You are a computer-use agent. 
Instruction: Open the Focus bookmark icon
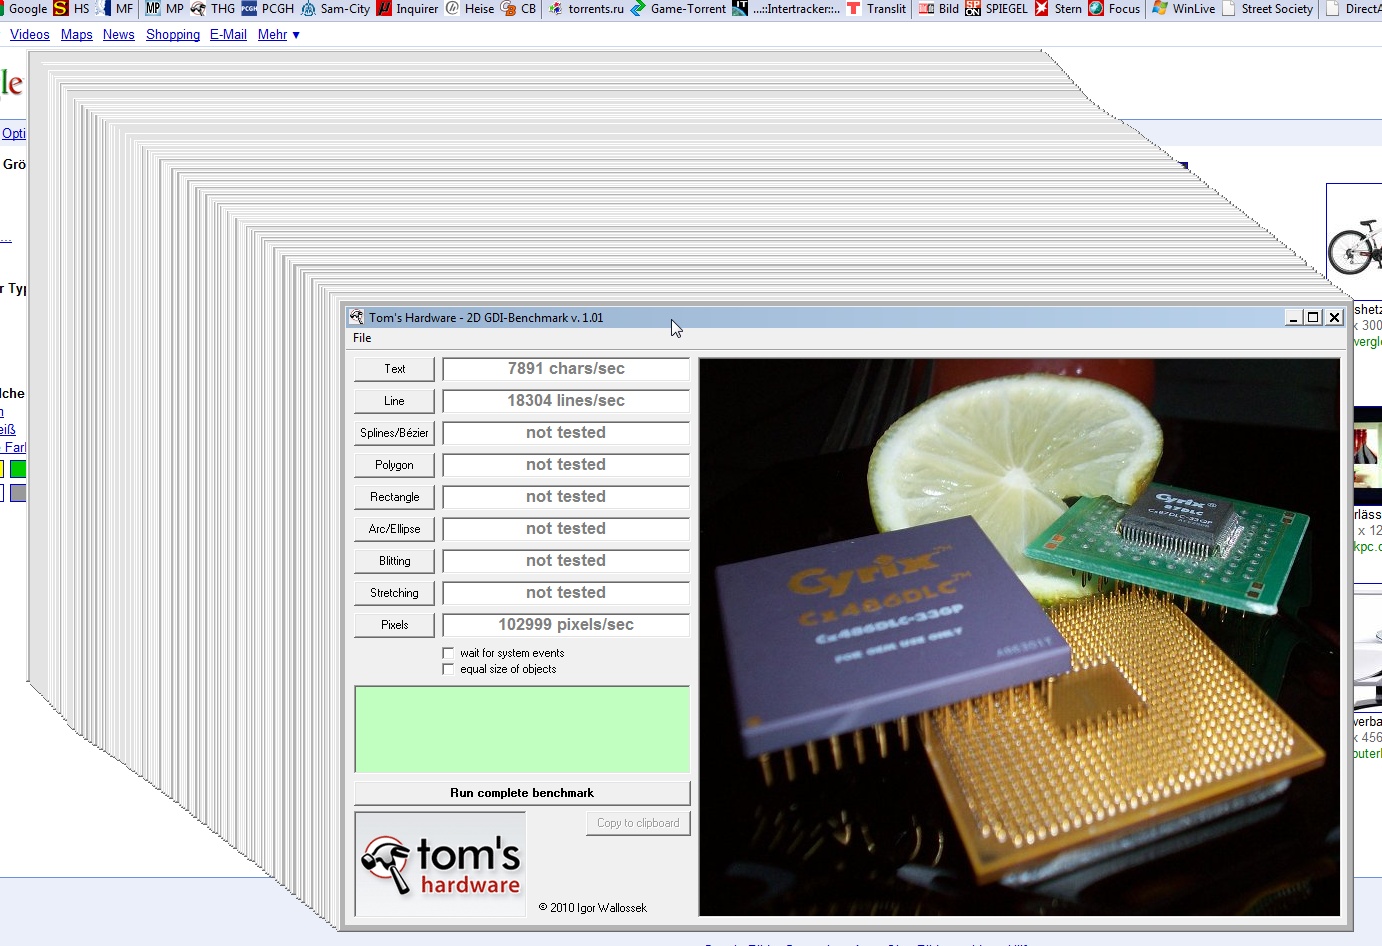point(1096,8)
